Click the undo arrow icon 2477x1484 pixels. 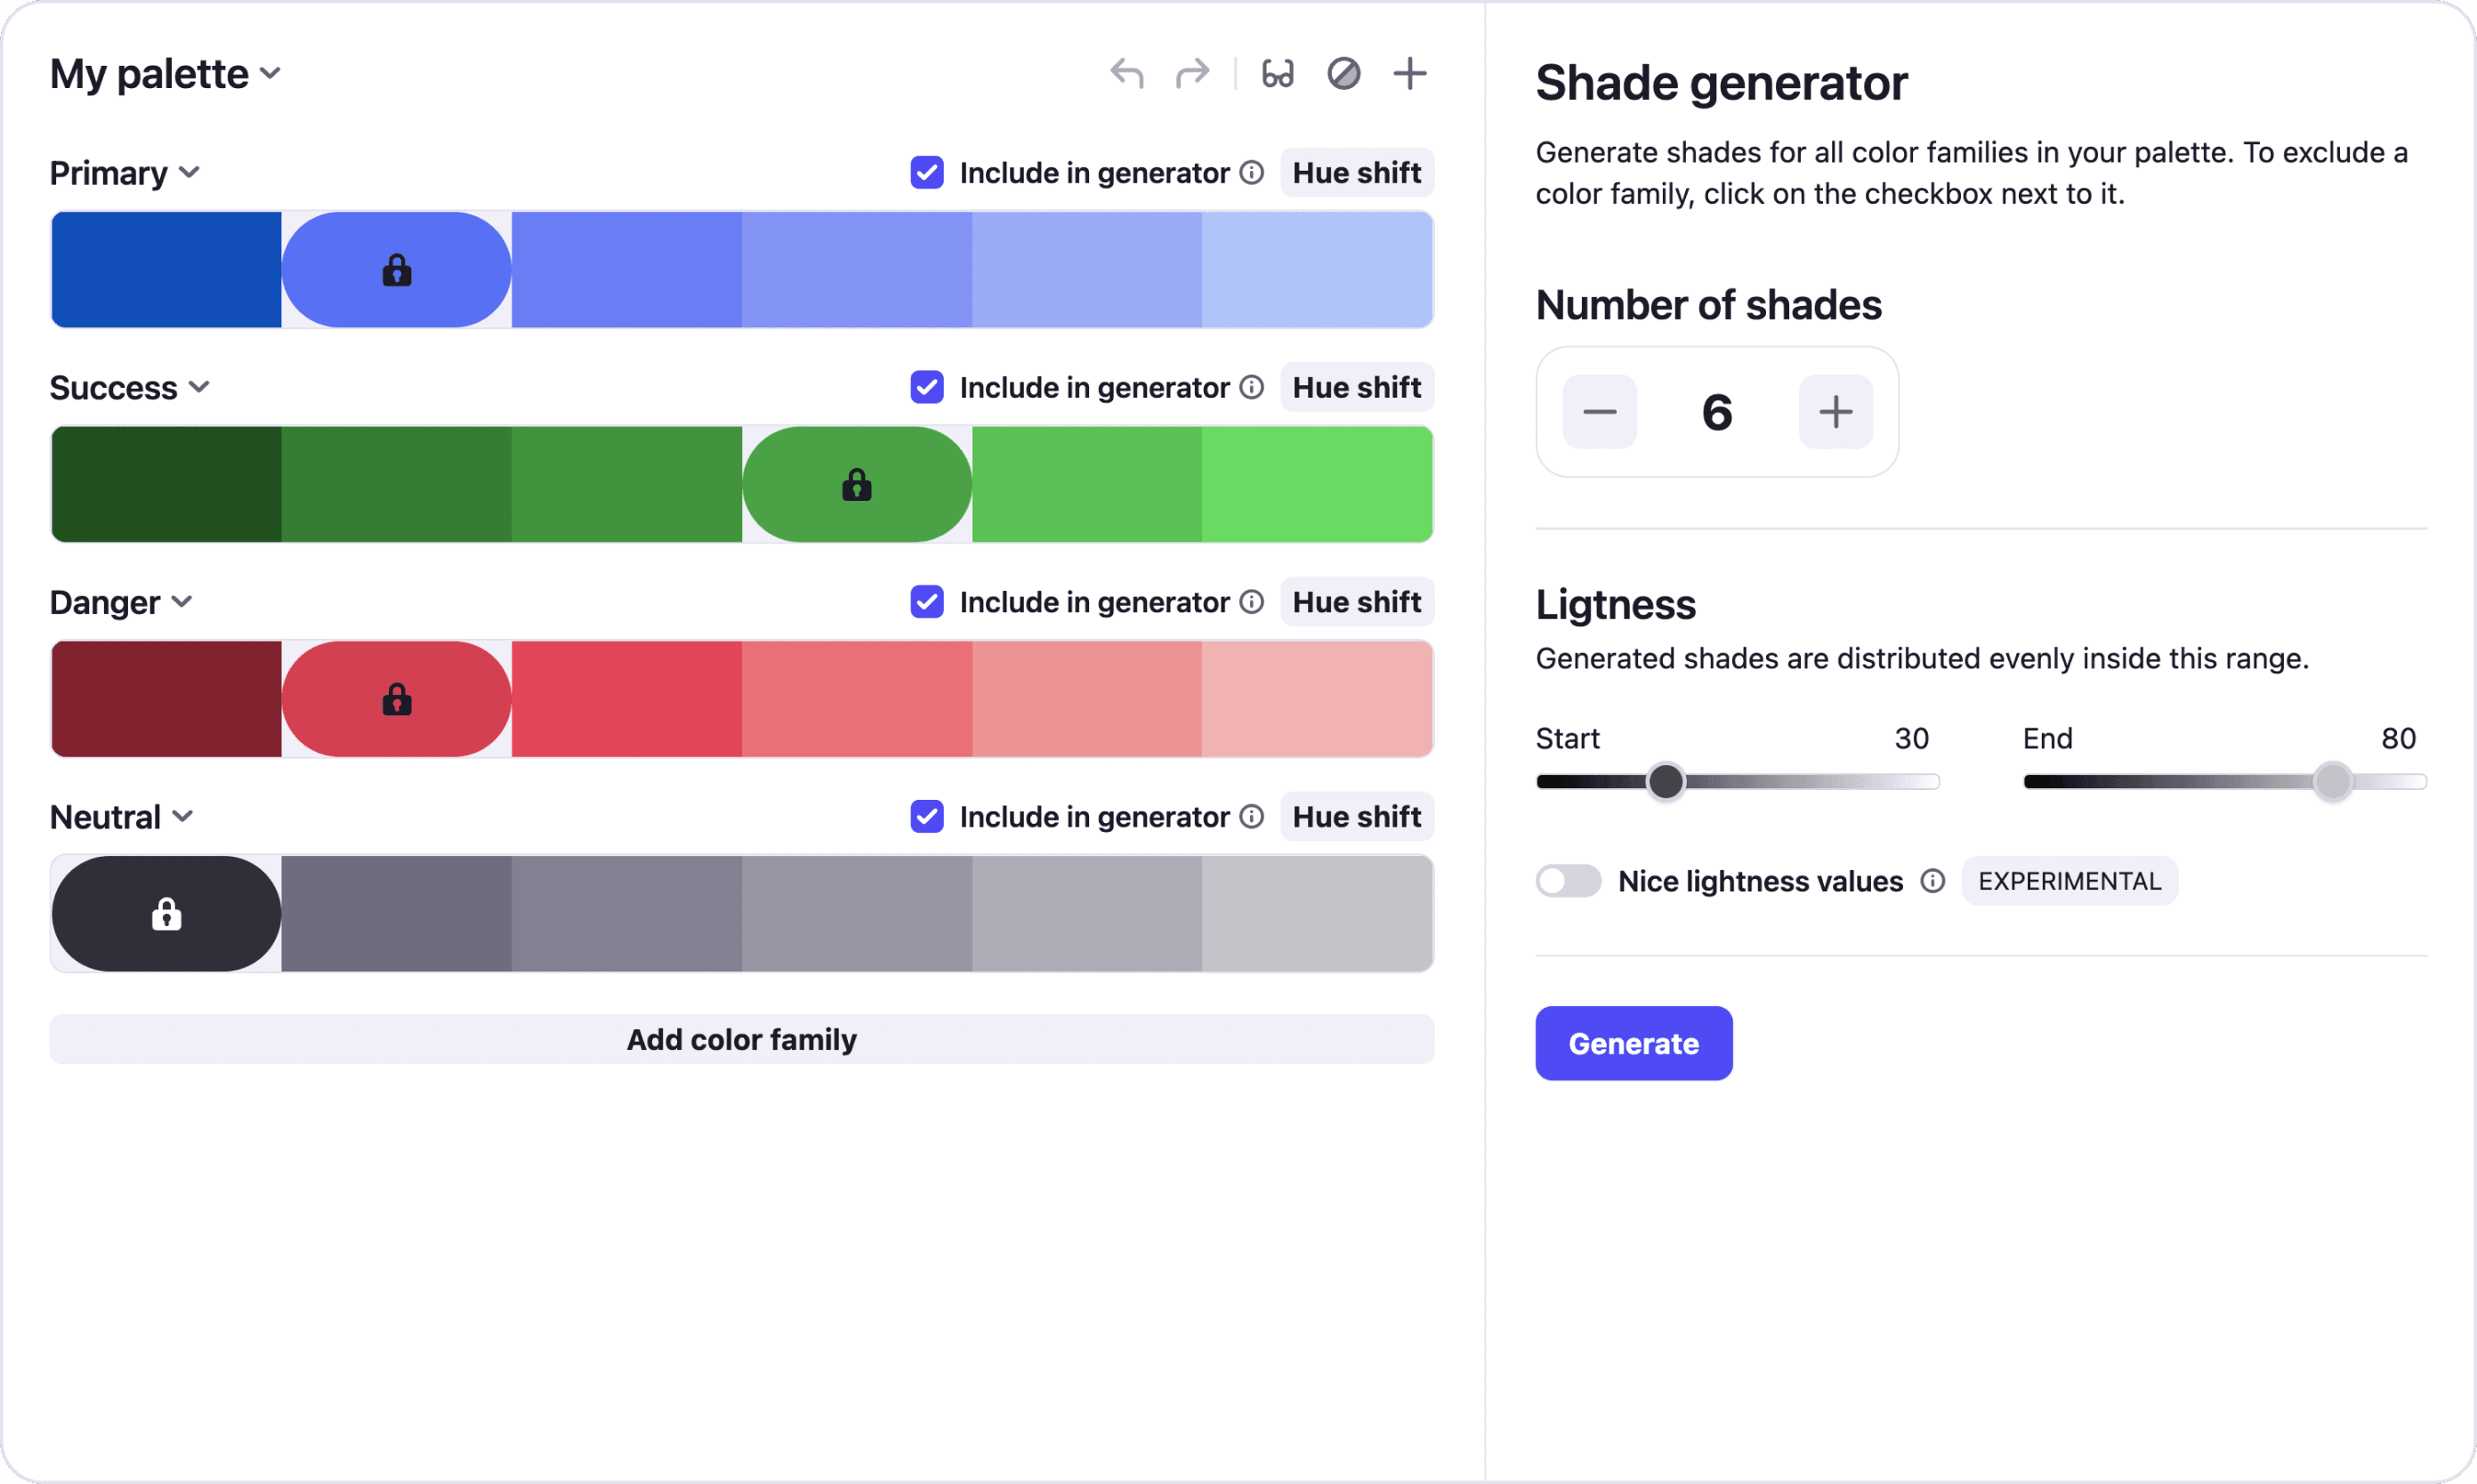pyautogui.click(x=1126, y=72)
